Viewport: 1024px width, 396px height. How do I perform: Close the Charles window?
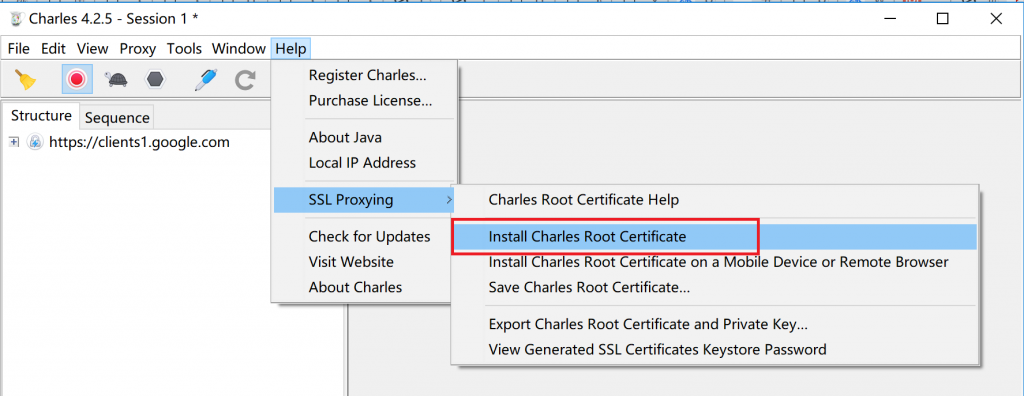point(996,19)
